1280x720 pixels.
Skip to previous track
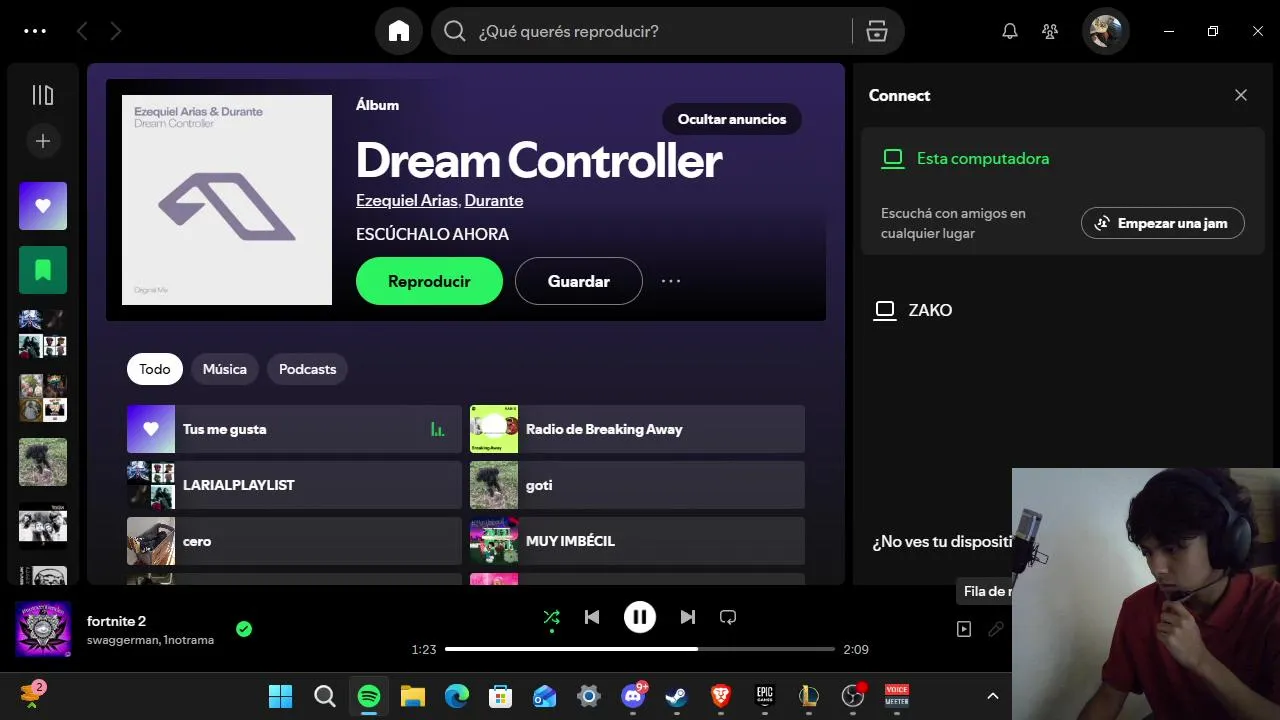[592, 617]
